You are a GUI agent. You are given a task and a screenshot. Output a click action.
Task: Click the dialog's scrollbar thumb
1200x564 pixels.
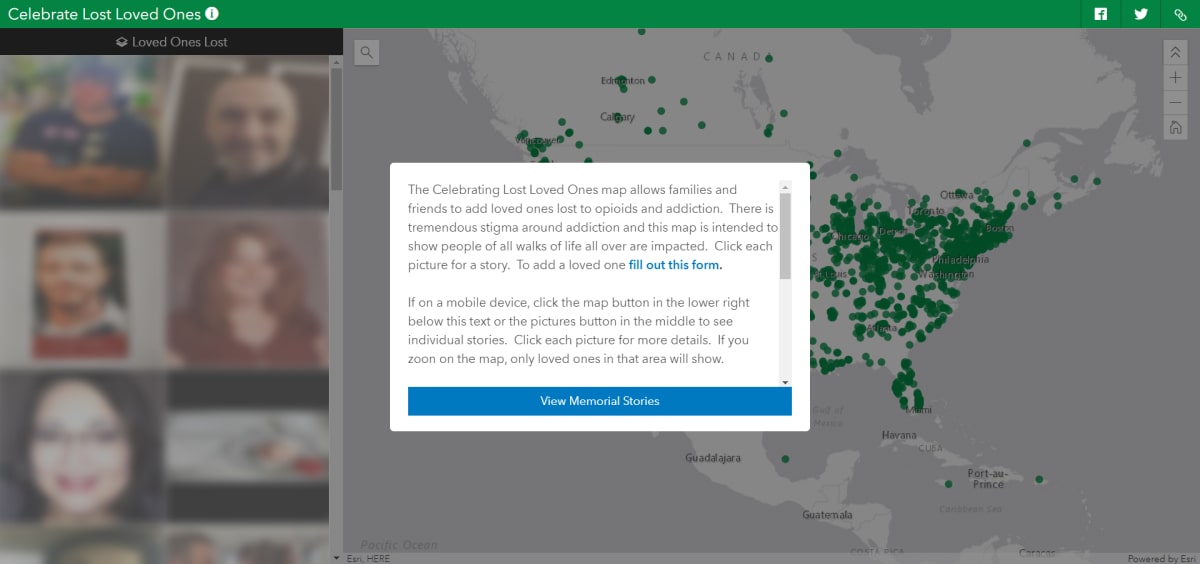tap(785, 235)
